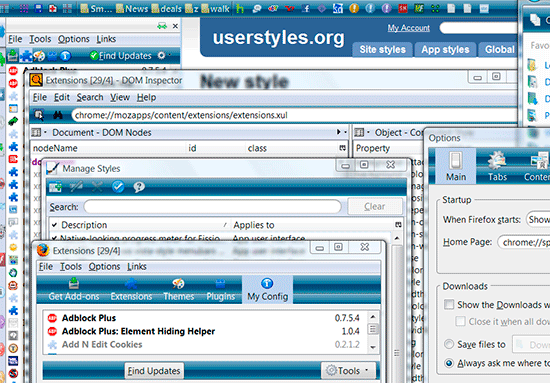This screenshot has width=550, height=383.
Task: Click the green car icon atop the sidebar
Action: tap(162, 26)
